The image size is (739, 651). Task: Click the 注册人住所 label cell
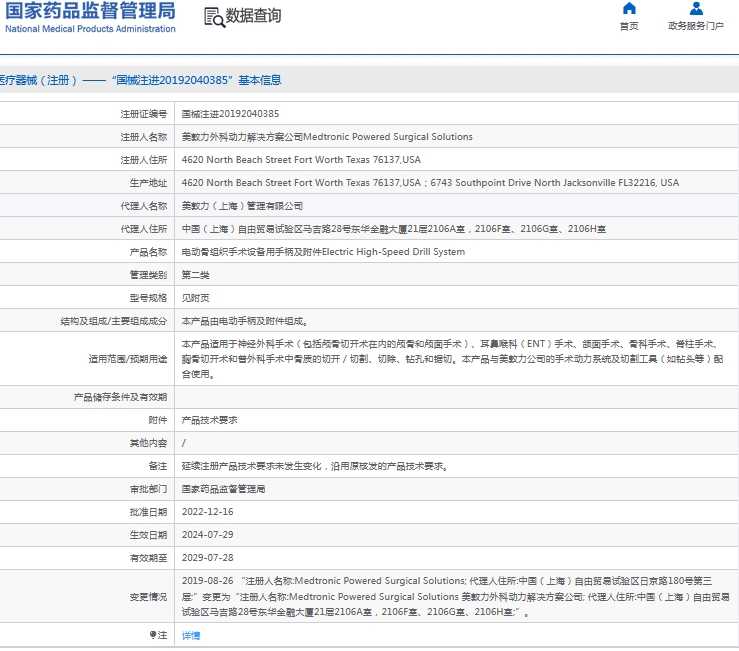(144, 160)
